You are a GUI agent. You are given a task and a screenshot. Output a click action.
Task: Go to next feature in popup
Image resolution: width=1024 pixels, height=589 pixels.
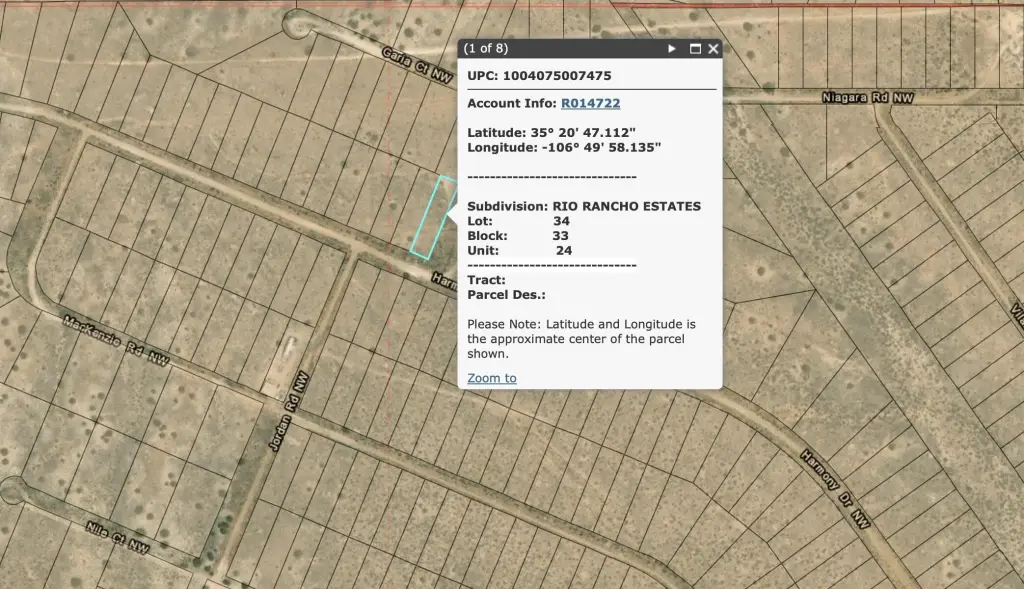click(x=672, y=48)
